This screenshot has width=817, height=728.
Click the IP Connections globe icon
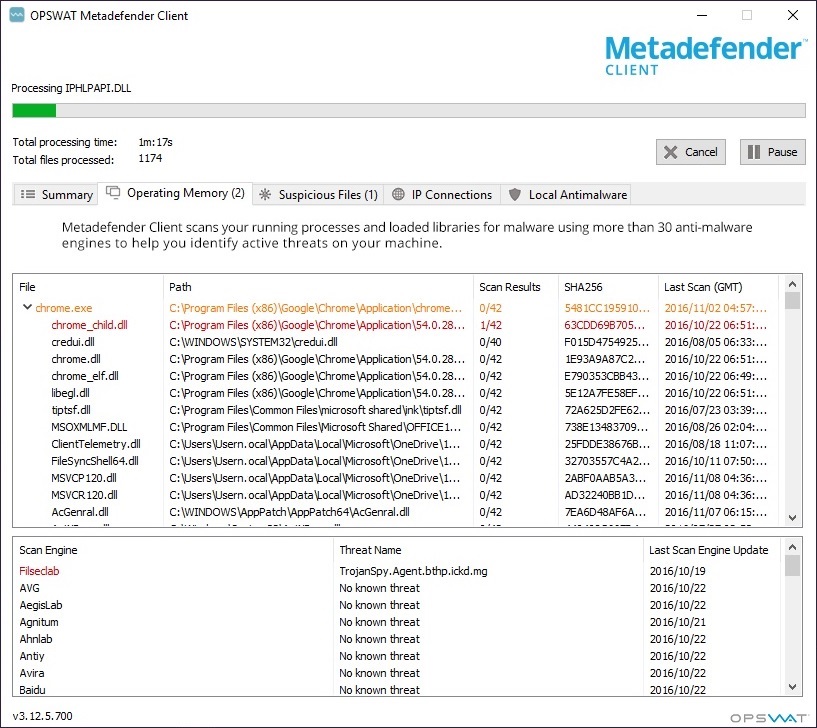tap(398, 194)
